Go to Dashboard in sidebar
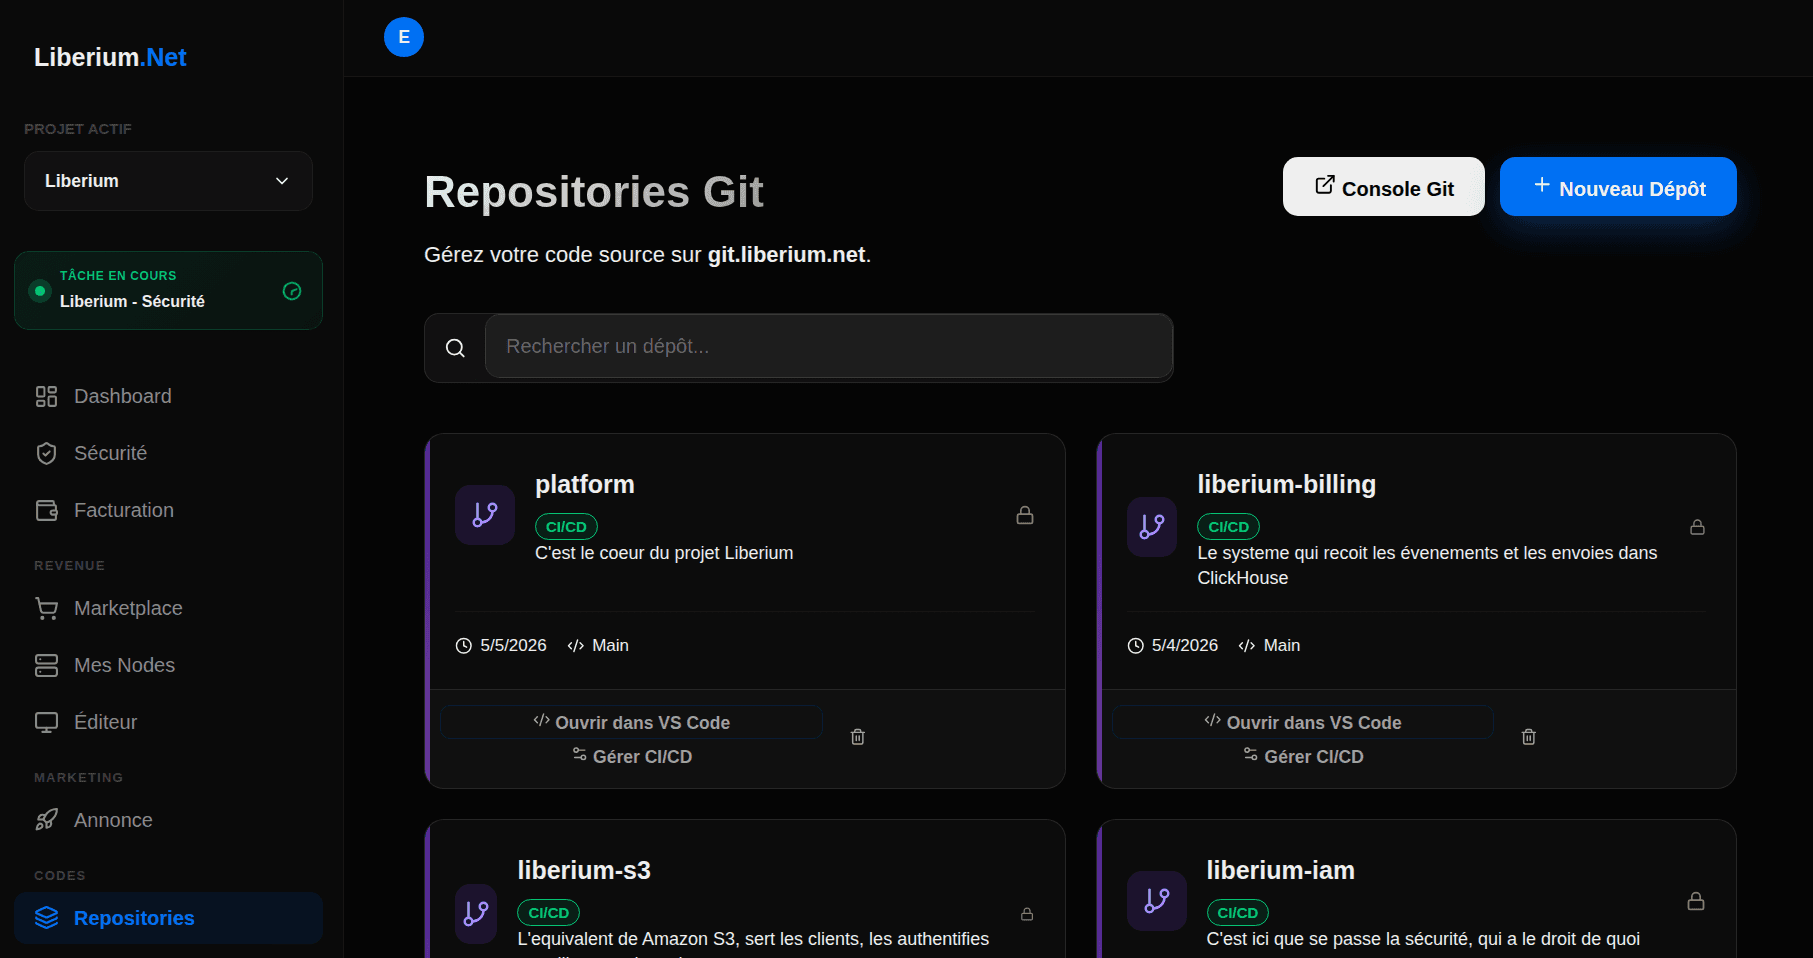 [168, 396]
